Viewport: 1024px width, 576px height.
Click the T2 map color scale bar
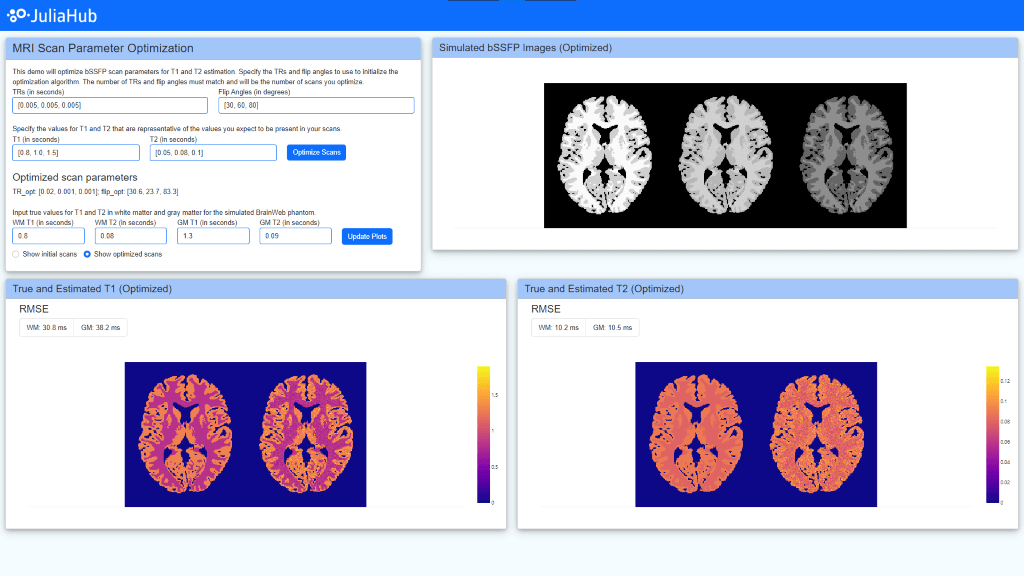click(993, 434)
